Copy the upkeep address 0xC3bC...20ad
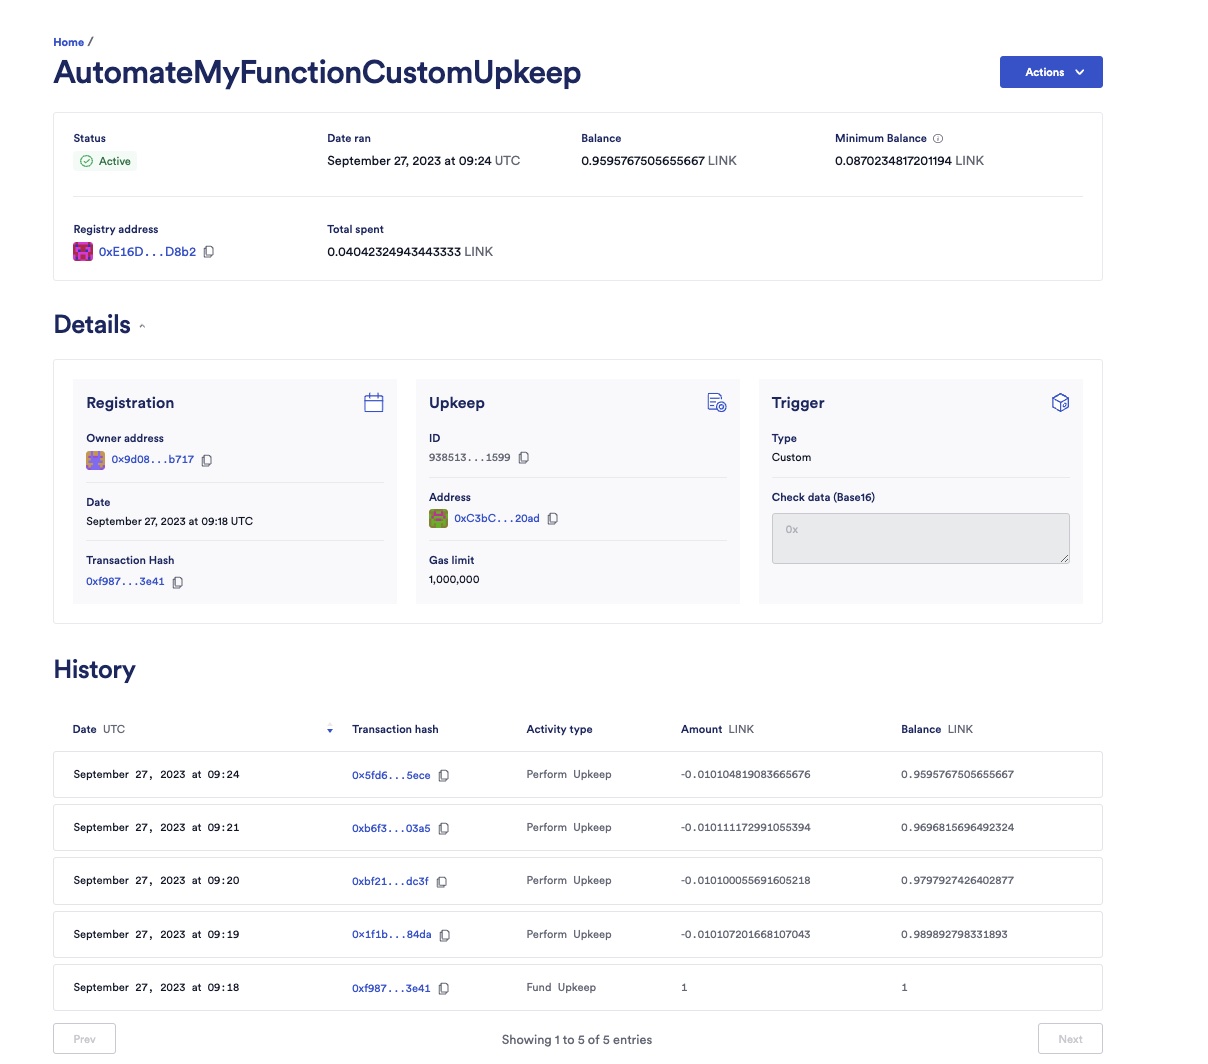The image size is (1208, 1064). coord(552,519)
